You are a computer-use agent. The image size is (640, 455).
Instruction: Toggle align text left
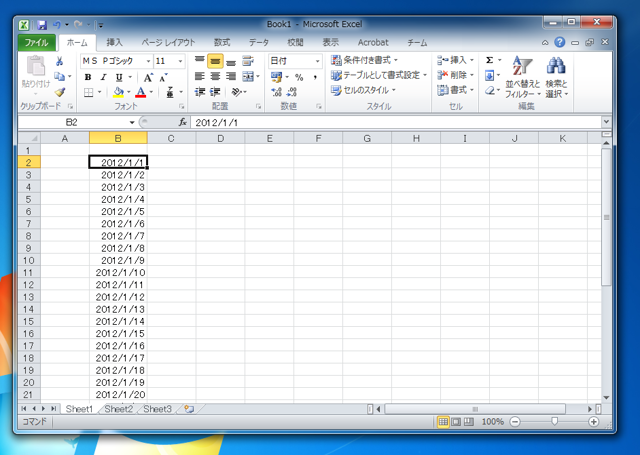click(200, 76)
